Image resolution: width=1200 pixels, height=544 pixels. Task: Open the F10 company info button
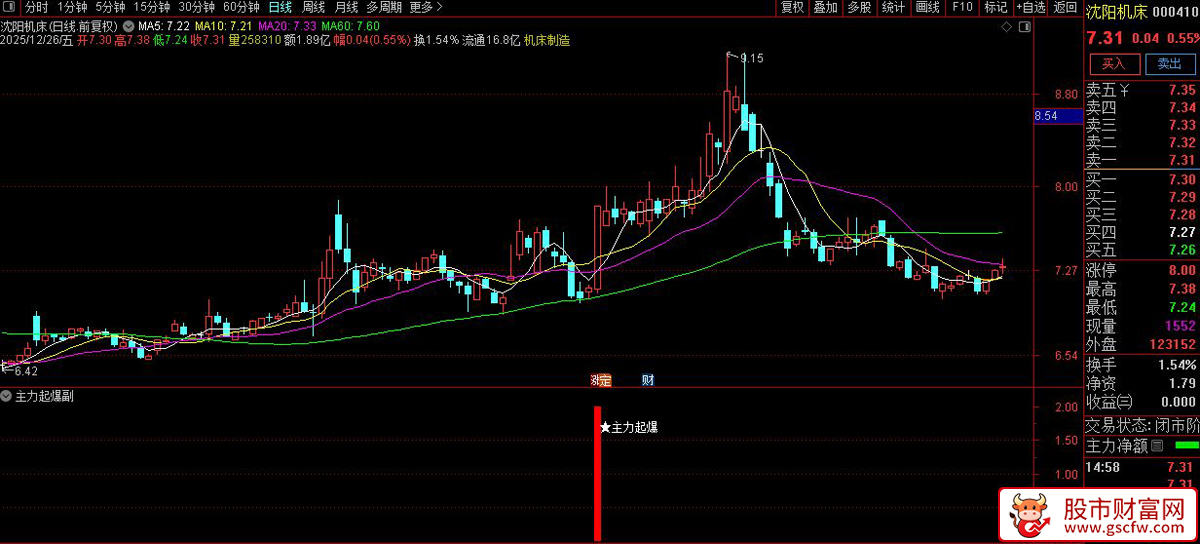[962, 7]
